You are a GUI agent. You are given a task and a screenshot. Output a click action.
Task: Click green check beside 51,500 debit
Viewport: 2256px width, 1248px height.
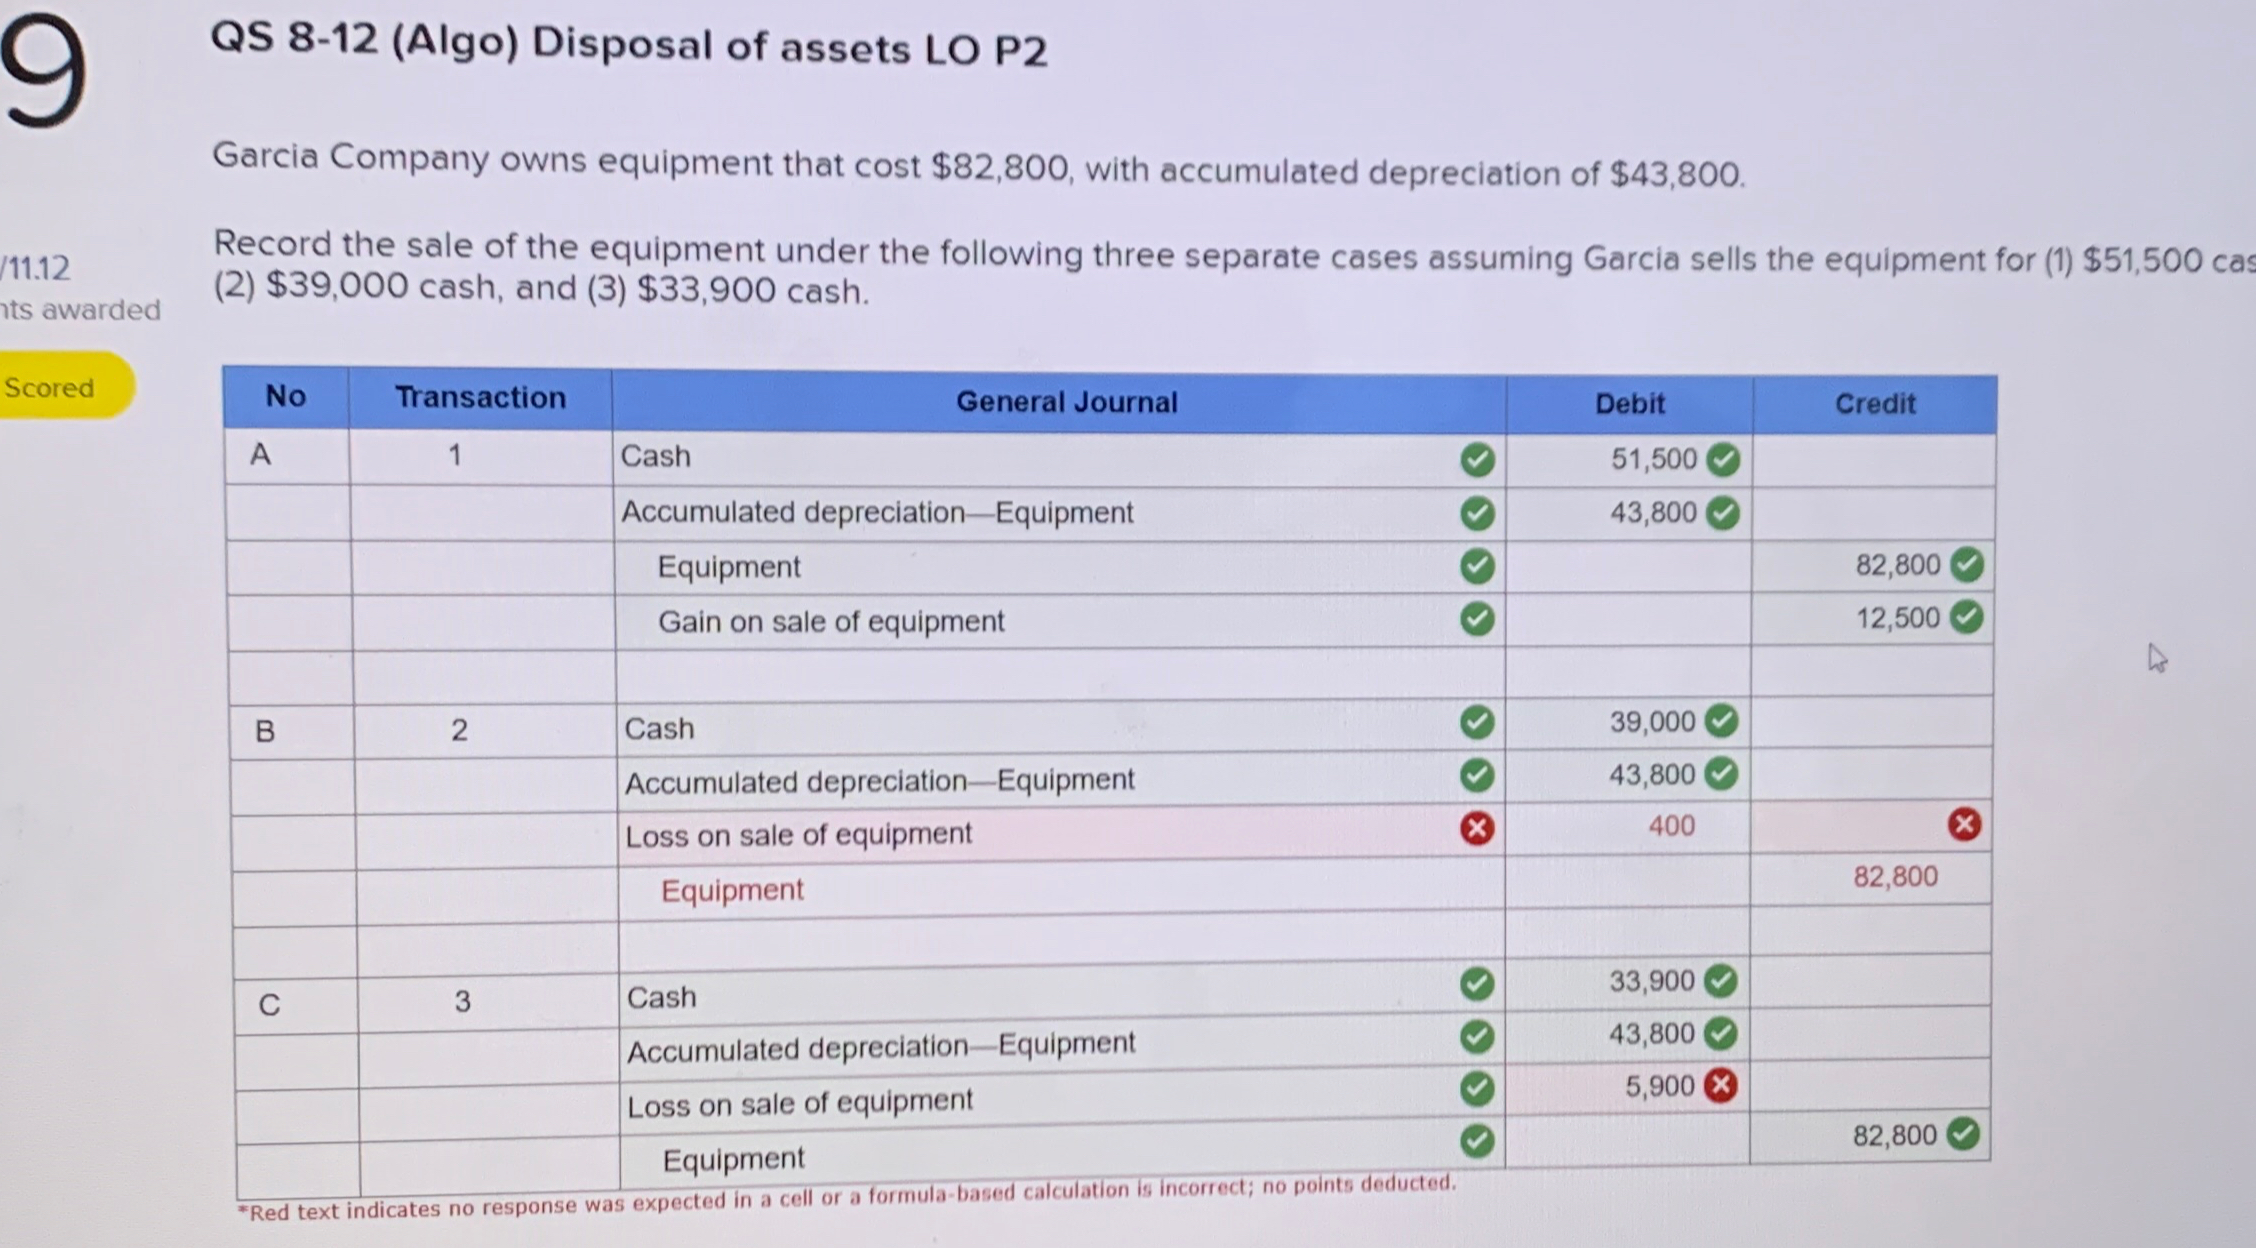point(1722,459)
